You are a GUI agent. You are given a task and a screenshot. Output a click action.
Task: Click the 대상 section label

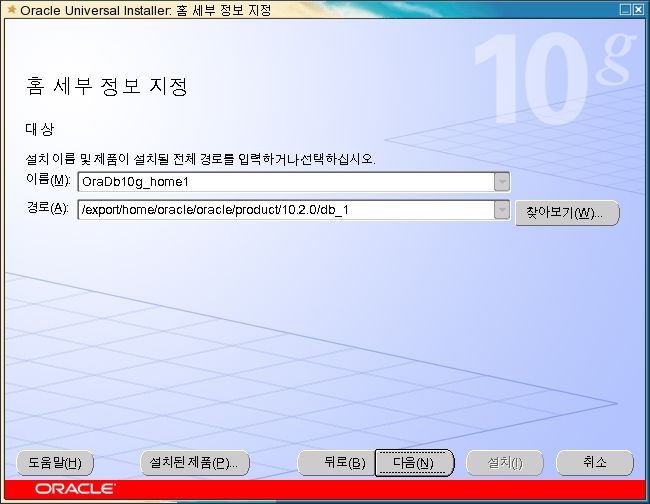point(39,129)
